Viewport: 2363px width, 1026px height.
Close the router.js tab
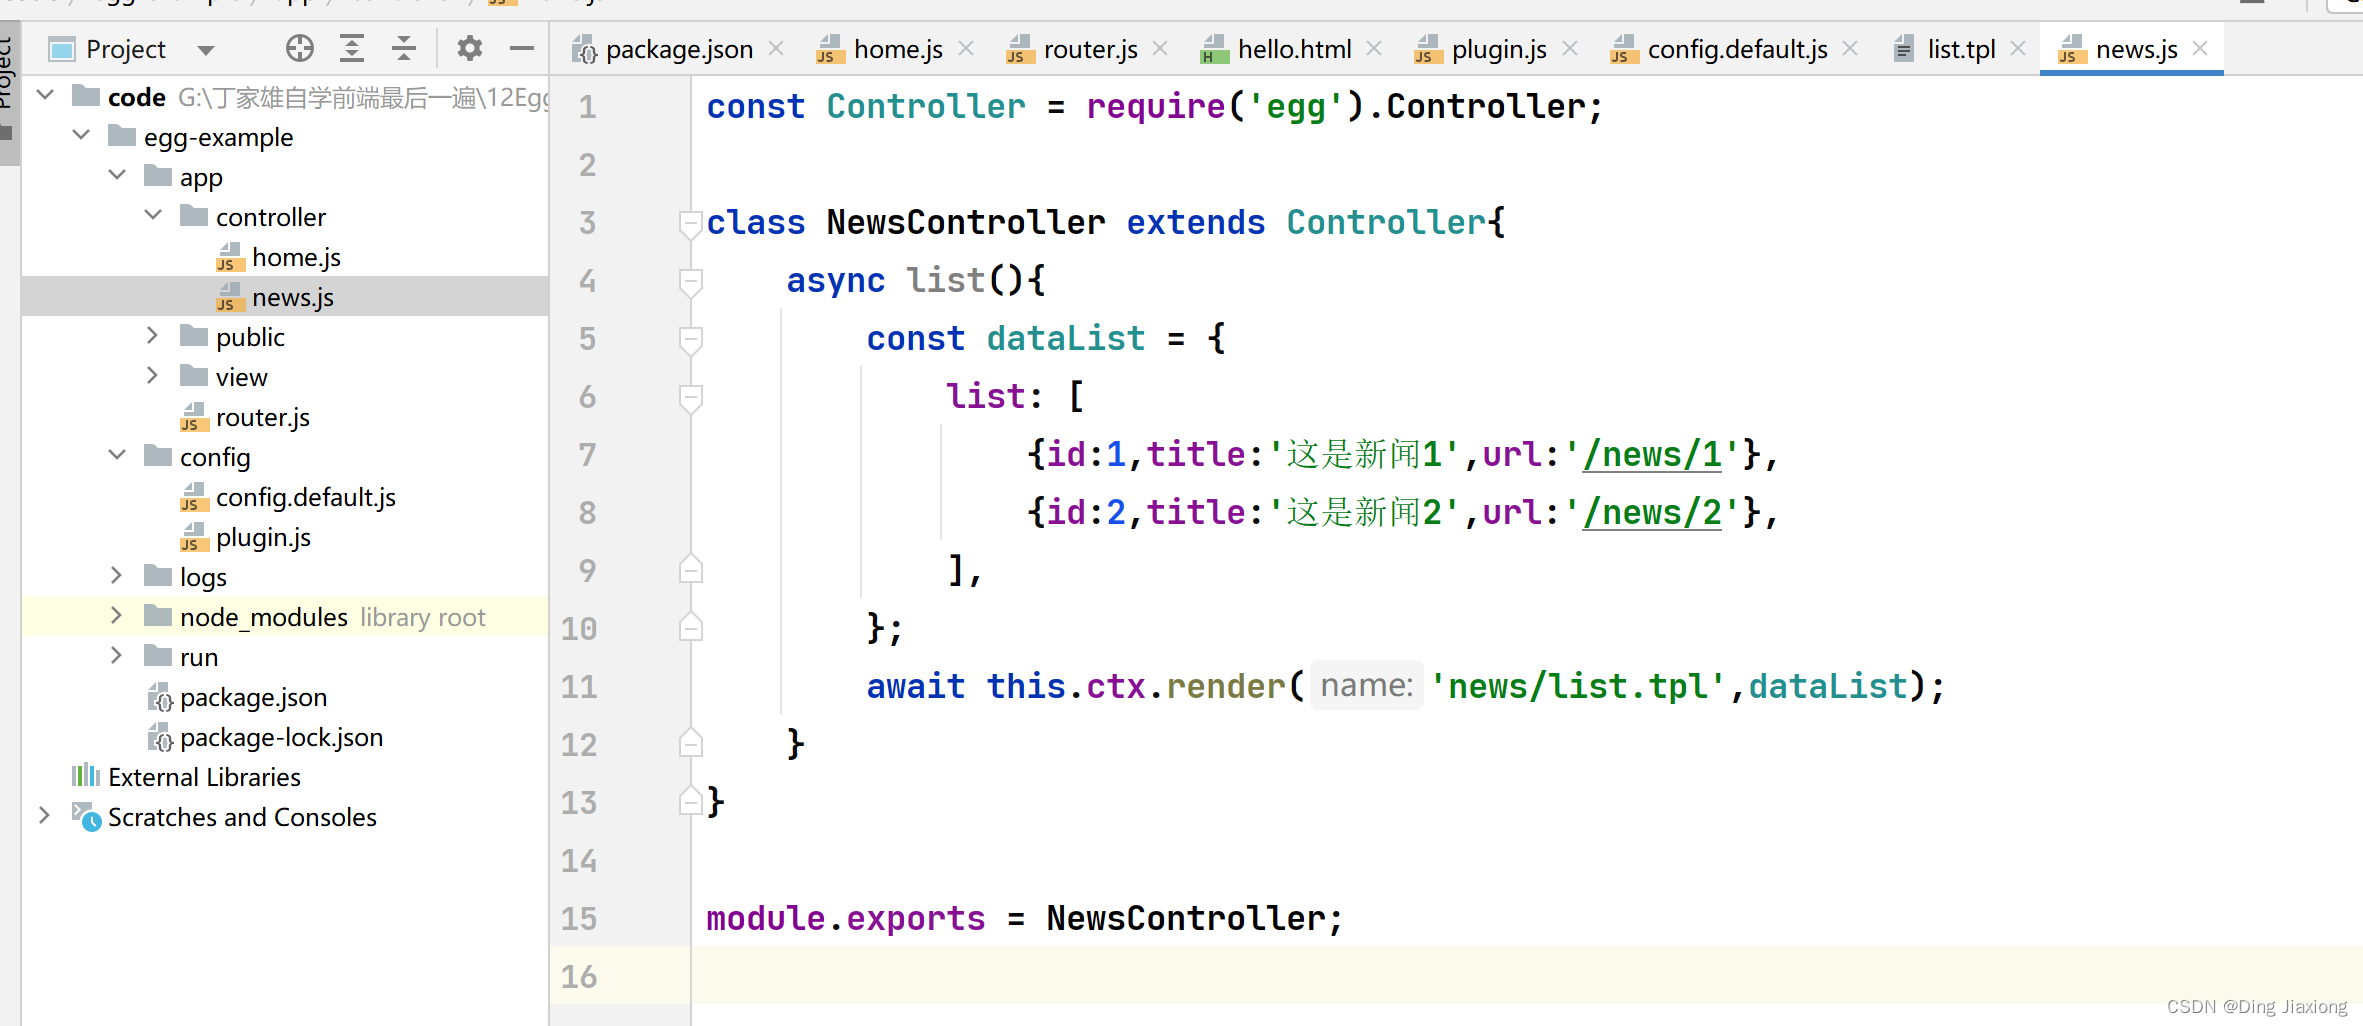(x=1160, y=48)
